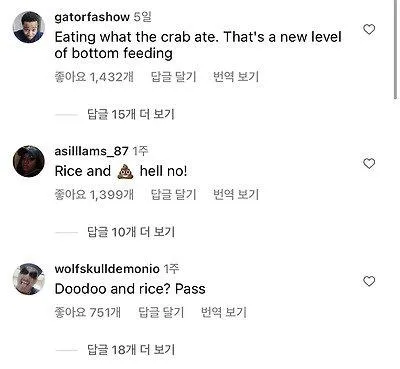The width and height of the screenshot is (400, 369).
Task: View translation of wolfskulldemonio's comment
Action: 223,312
